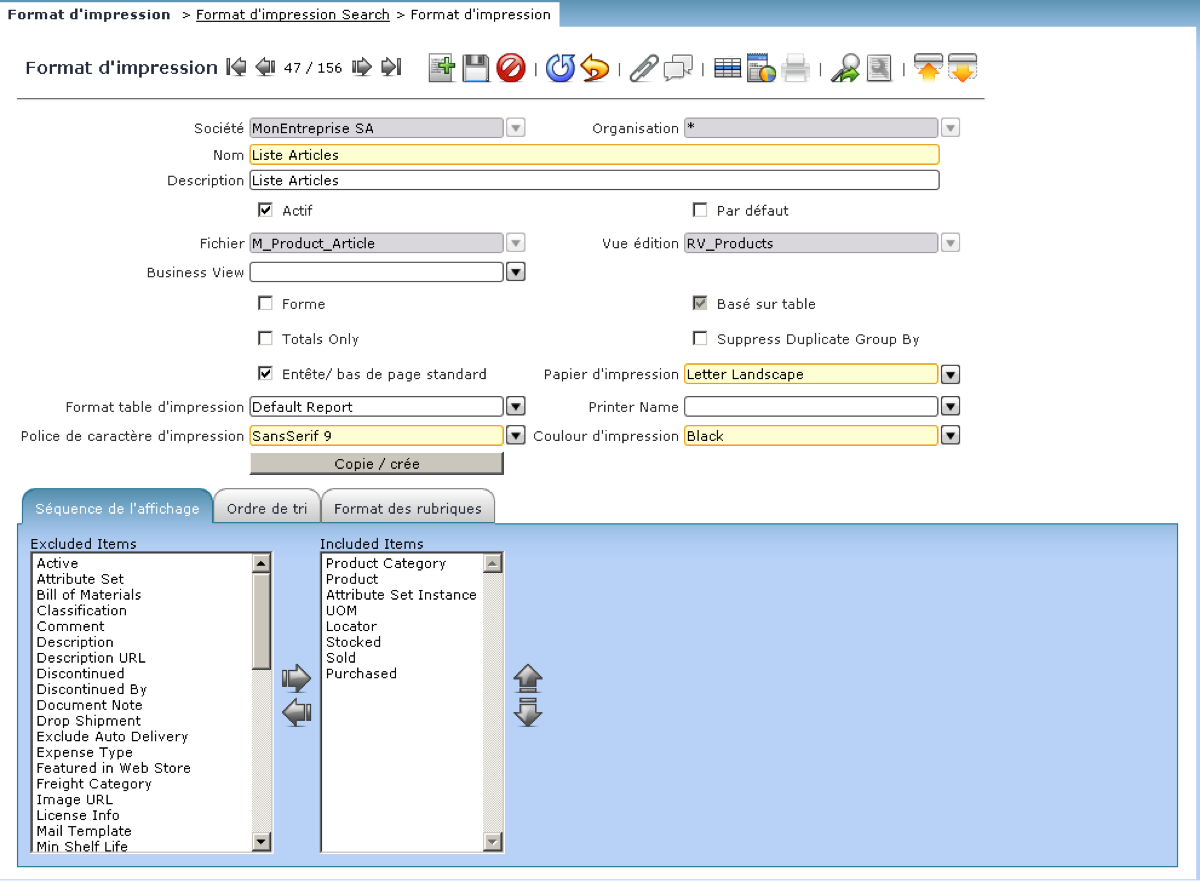This screenshot has width=1200, height=881.
Task: Open the attachment dialog
Action: [x=643, y=68]
